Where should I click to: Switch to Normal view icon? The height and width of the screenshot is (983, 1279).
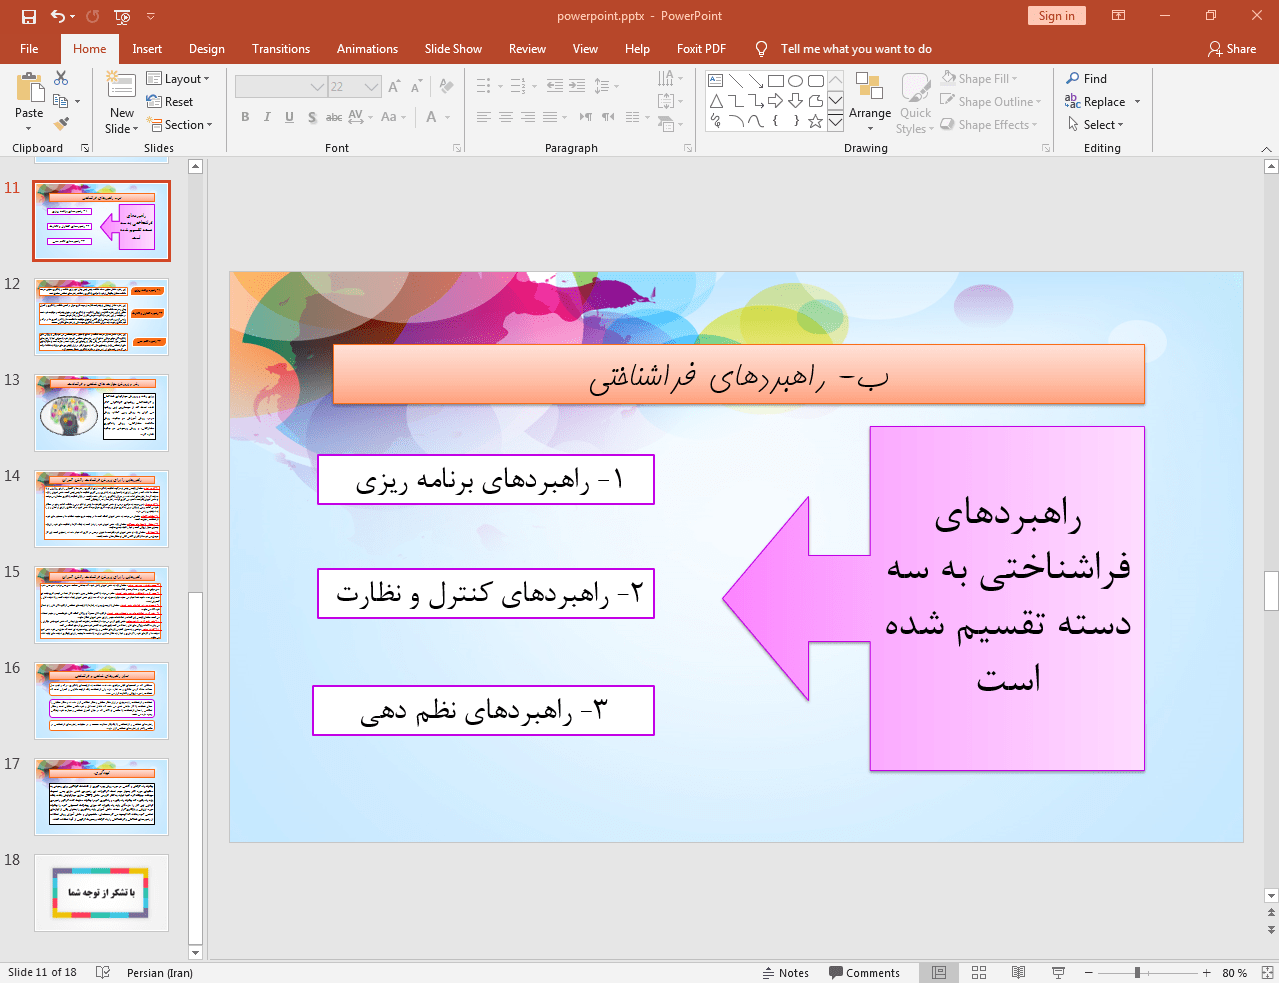[x=939, y=972]
